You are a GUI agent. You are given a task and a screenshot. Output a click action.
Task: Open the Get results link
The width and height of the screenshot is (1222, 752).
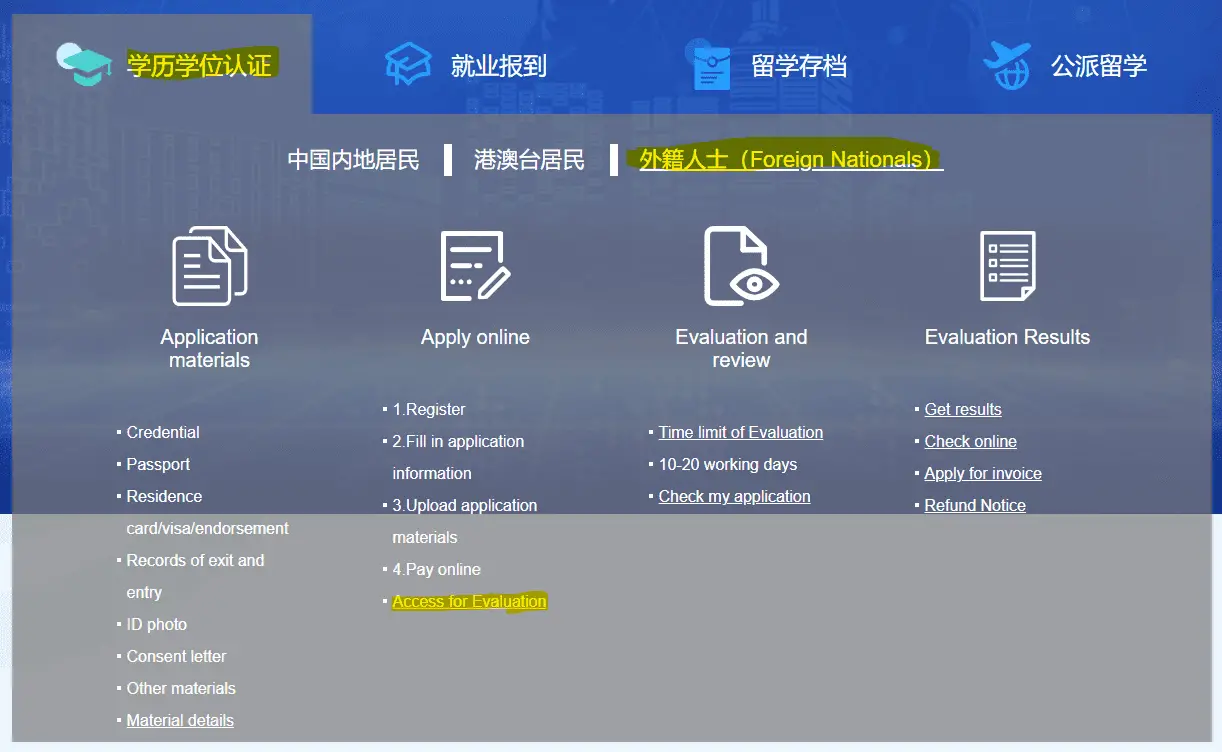click(x=963, y=409)
